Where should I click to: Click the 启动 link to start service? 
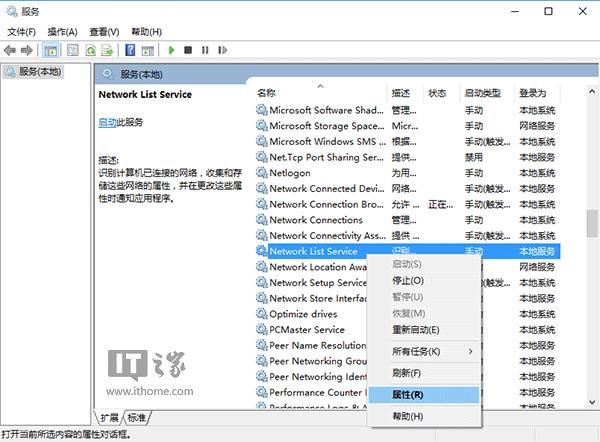point(107,122)
